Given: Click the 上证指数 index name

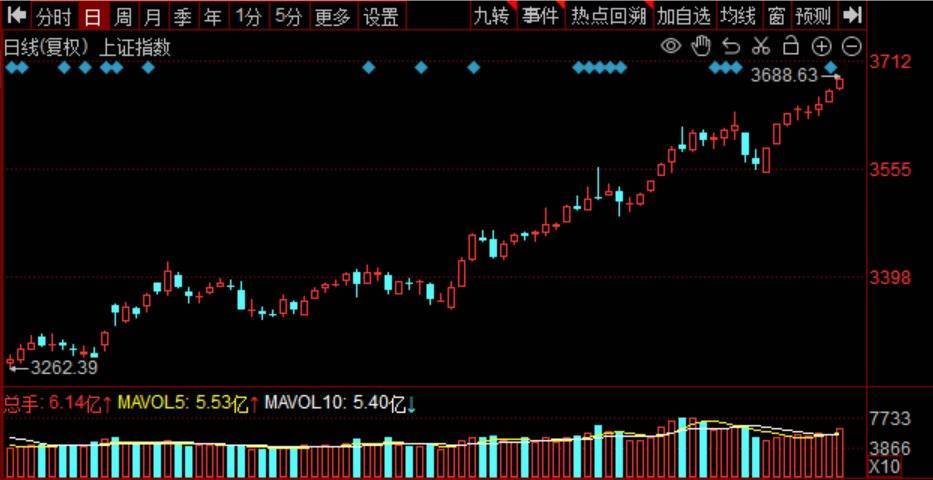Looking at the screenshot, I should pos(136,48).
